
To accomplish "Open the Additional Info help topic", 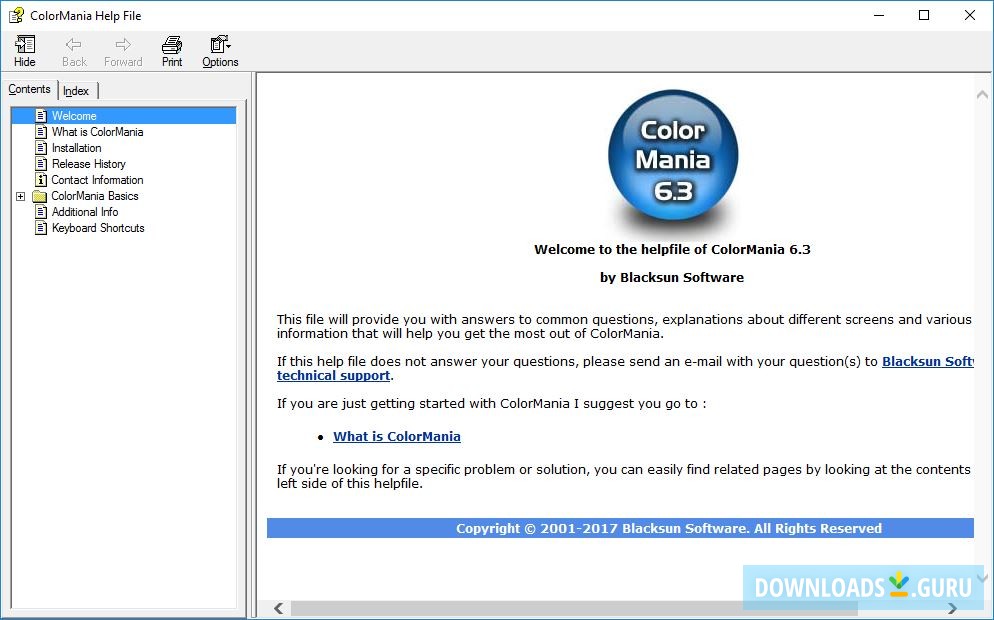I will [x=87, y=212].
